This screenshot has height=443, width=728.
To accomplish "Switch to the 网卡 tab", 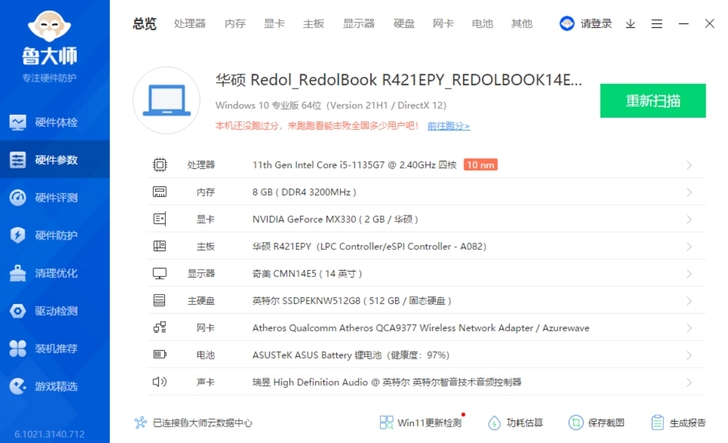I will (x=443, y=23).
